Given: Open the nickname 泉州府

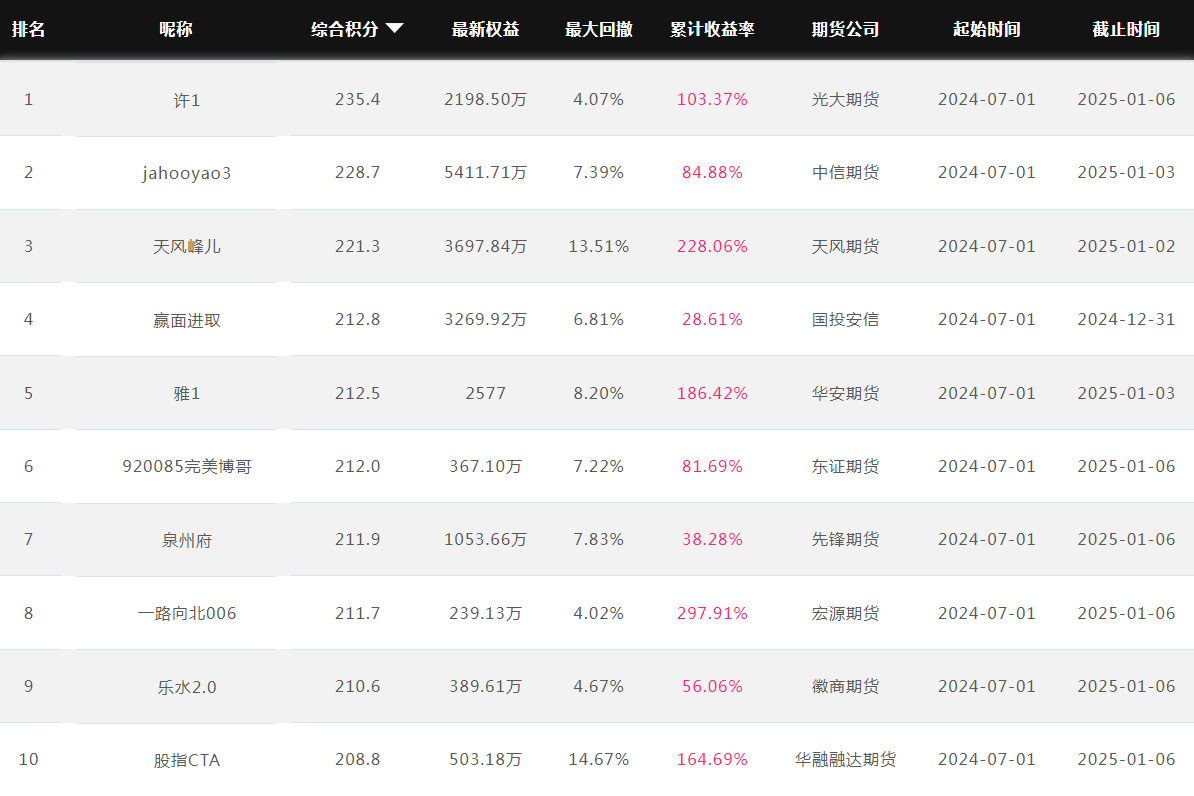Looking at the screenshot, I should [187, 540].
